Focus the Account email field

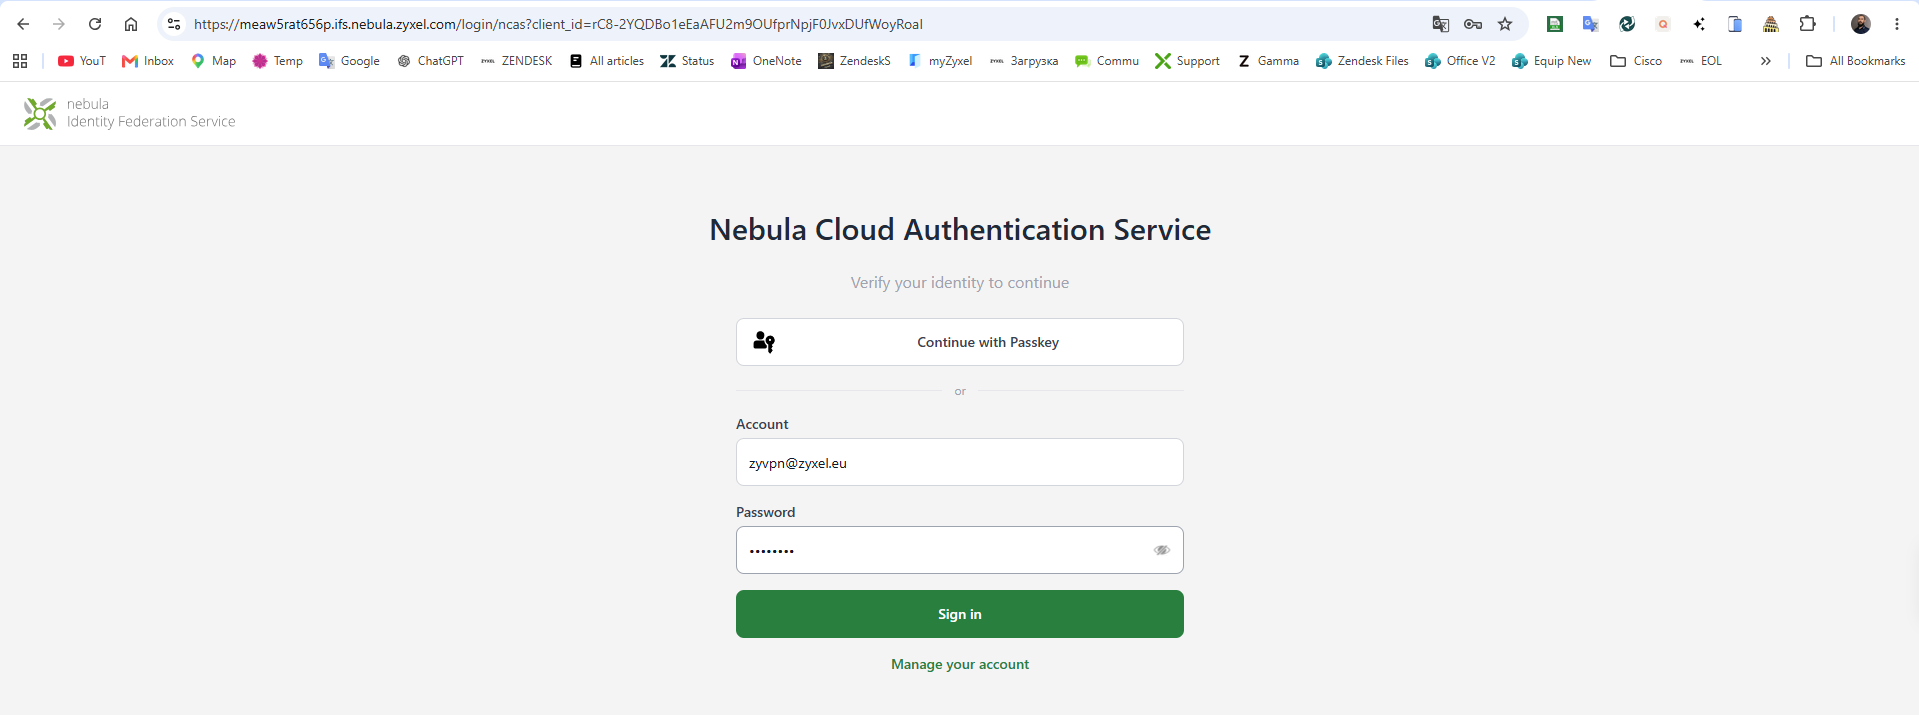pyautogui.click(x=960, y=462)
